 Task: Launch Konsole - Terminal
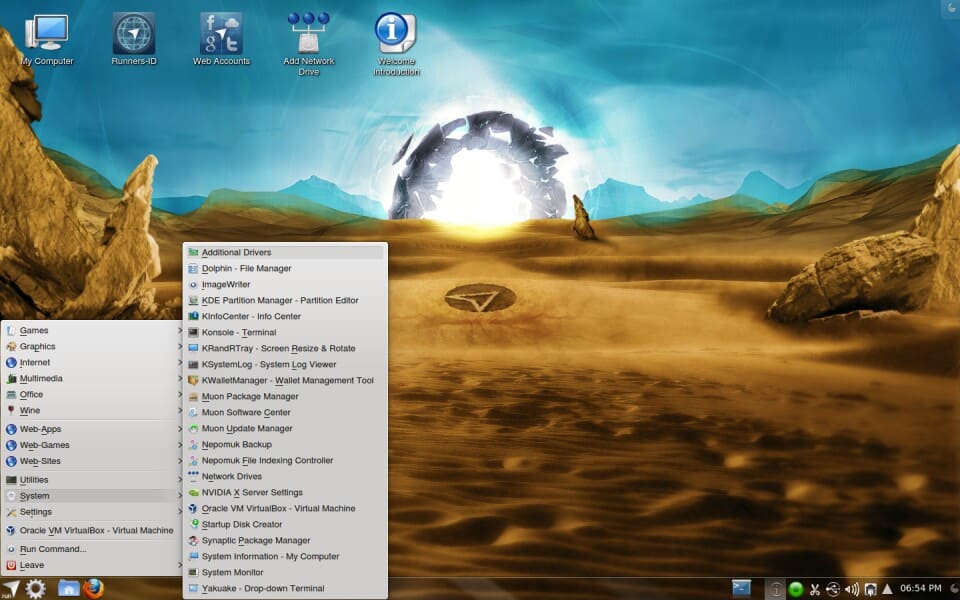pyautogui.click(x=285, y=332)
